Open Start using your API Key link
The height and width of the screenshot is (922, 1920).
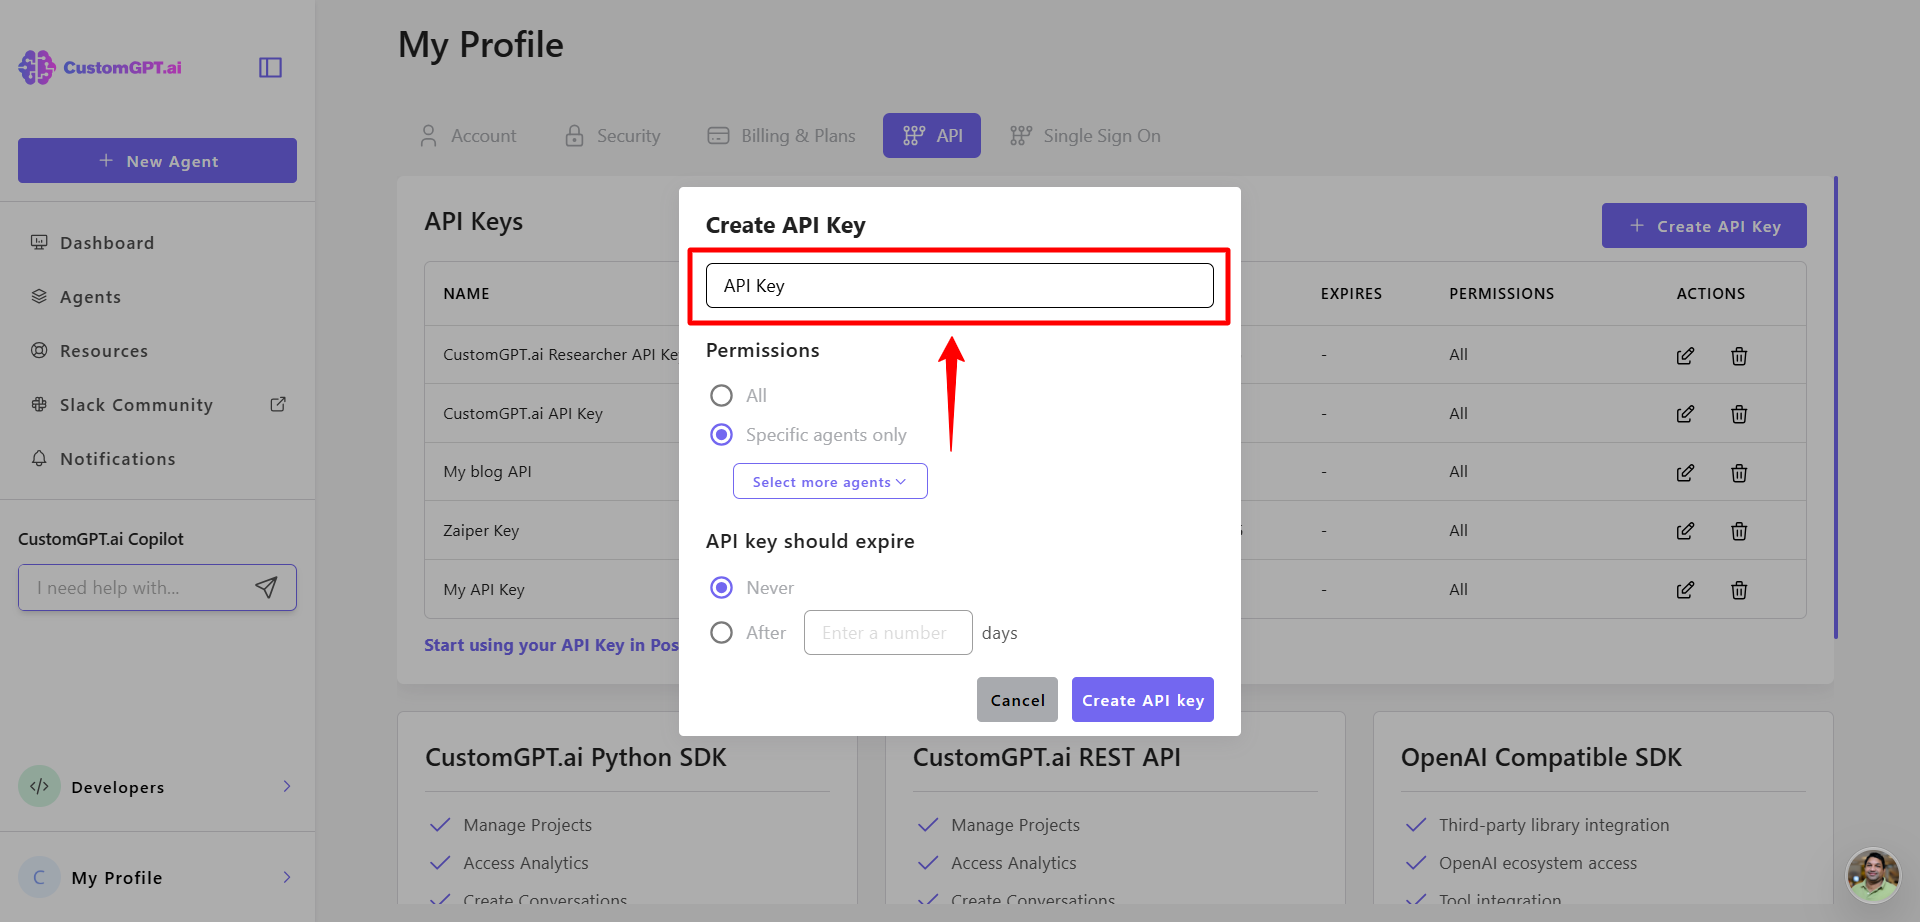click(x=551, y=645)
